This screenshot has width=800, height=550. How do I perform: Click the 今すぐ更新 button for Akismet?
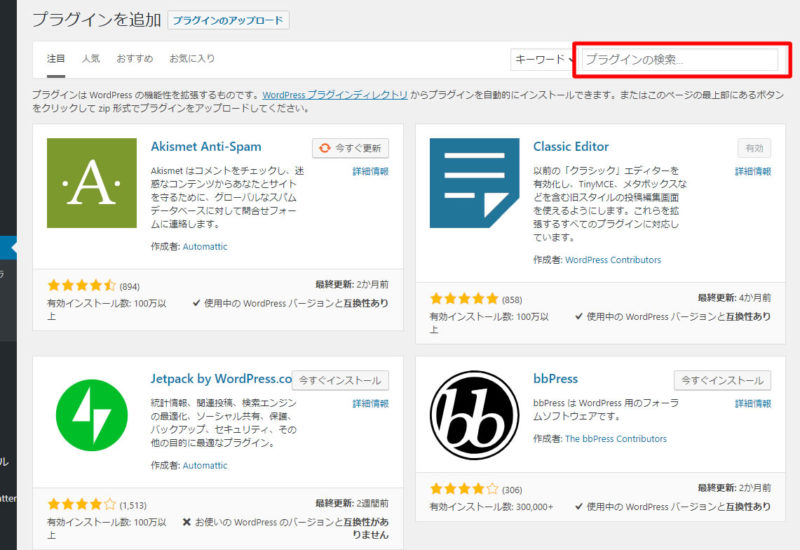click(x=351, y=148)
